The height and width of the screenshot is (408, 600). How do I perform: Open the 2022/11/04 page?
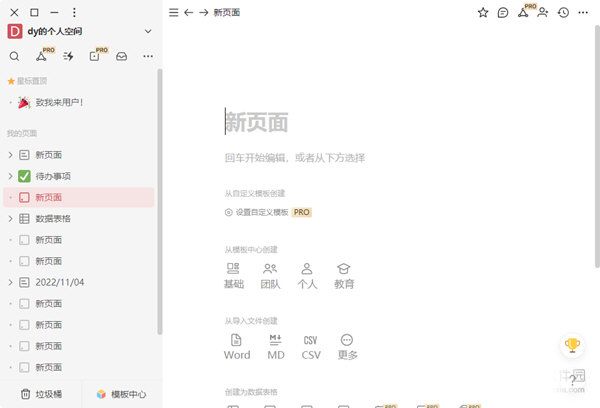coord(79,282)
